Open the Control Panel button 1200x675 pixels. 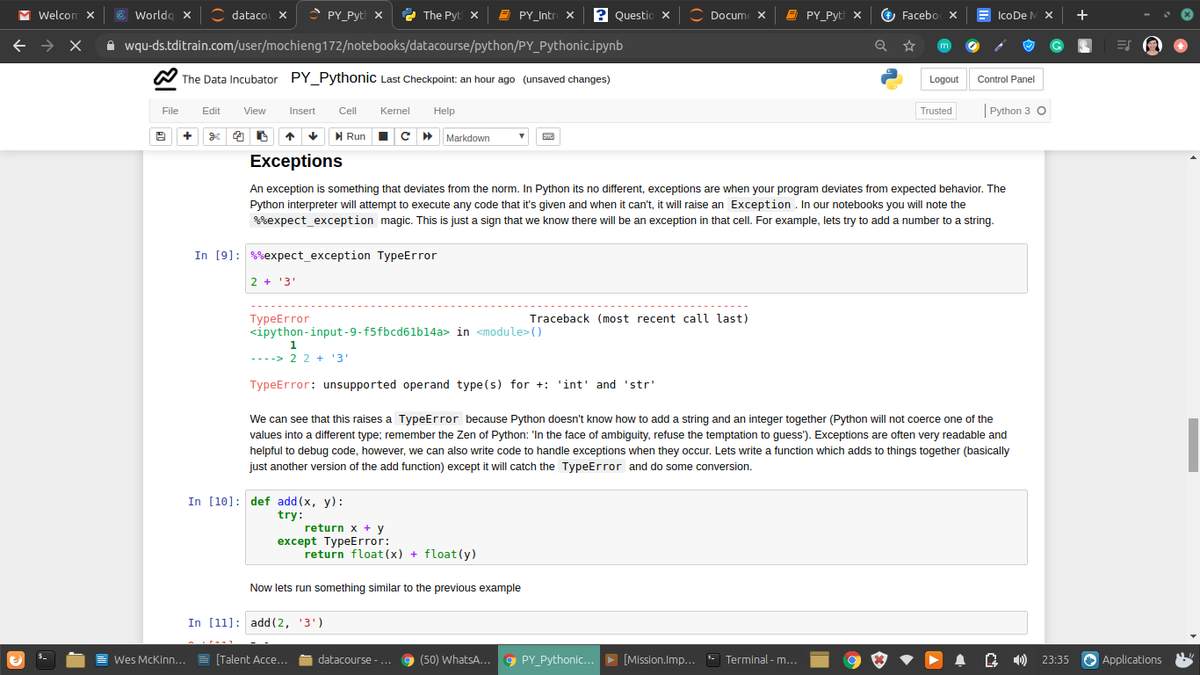pos(1006,79)
